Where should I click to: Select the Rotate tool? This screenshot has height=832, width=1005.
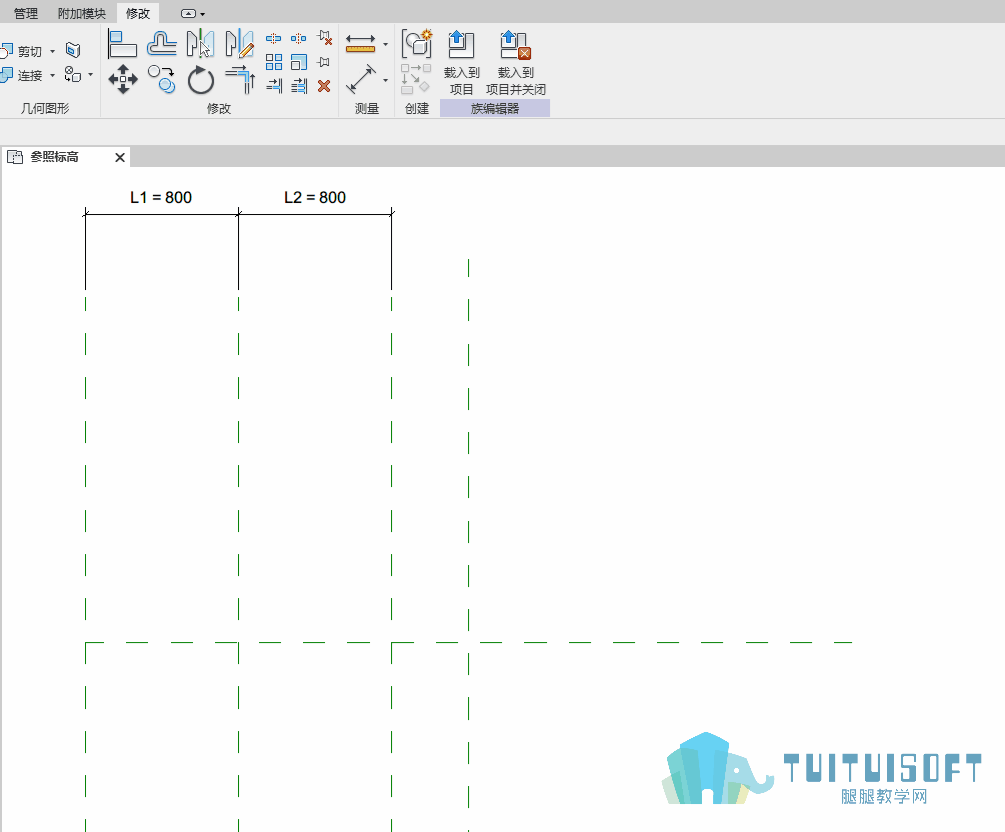201,80
